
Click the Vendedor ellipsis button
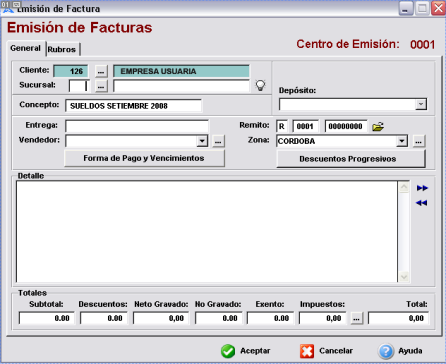tap(218, 141)
